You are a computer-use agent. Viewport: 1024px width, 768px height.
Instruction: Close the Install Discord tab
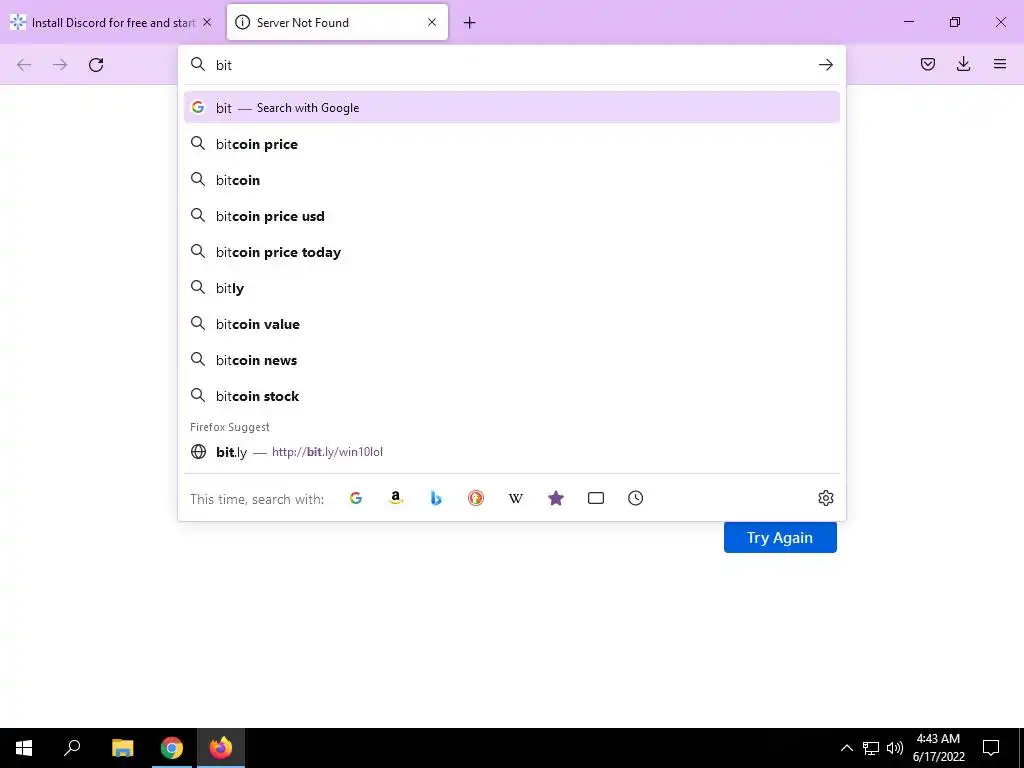(207, 22)
